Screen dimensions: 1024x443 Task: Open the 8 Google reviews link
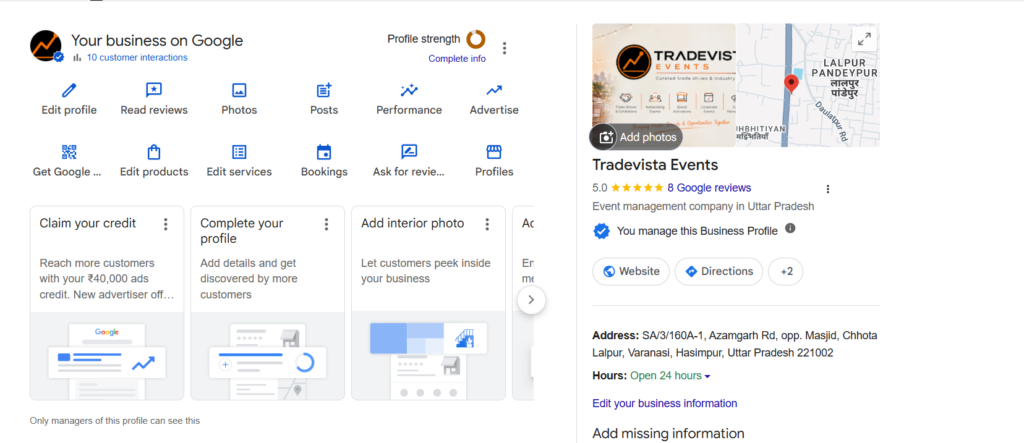click(709, 188)
